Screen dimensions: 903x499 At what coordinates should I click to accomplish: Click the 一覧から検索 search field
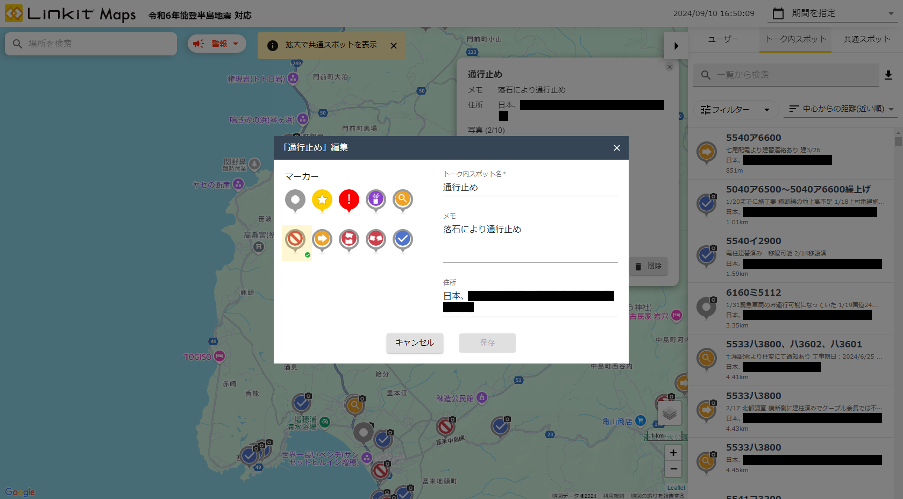787,75
